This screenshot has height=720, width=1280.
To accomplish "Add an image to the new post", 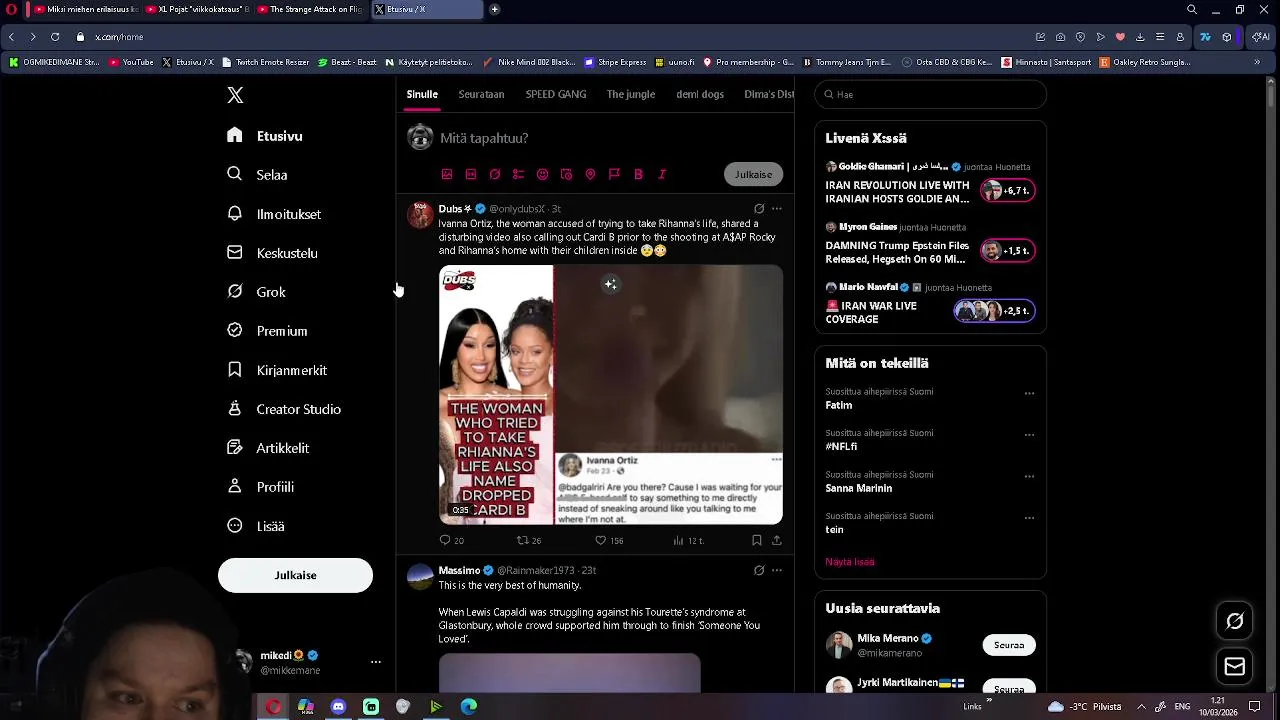I will [447, 174].
